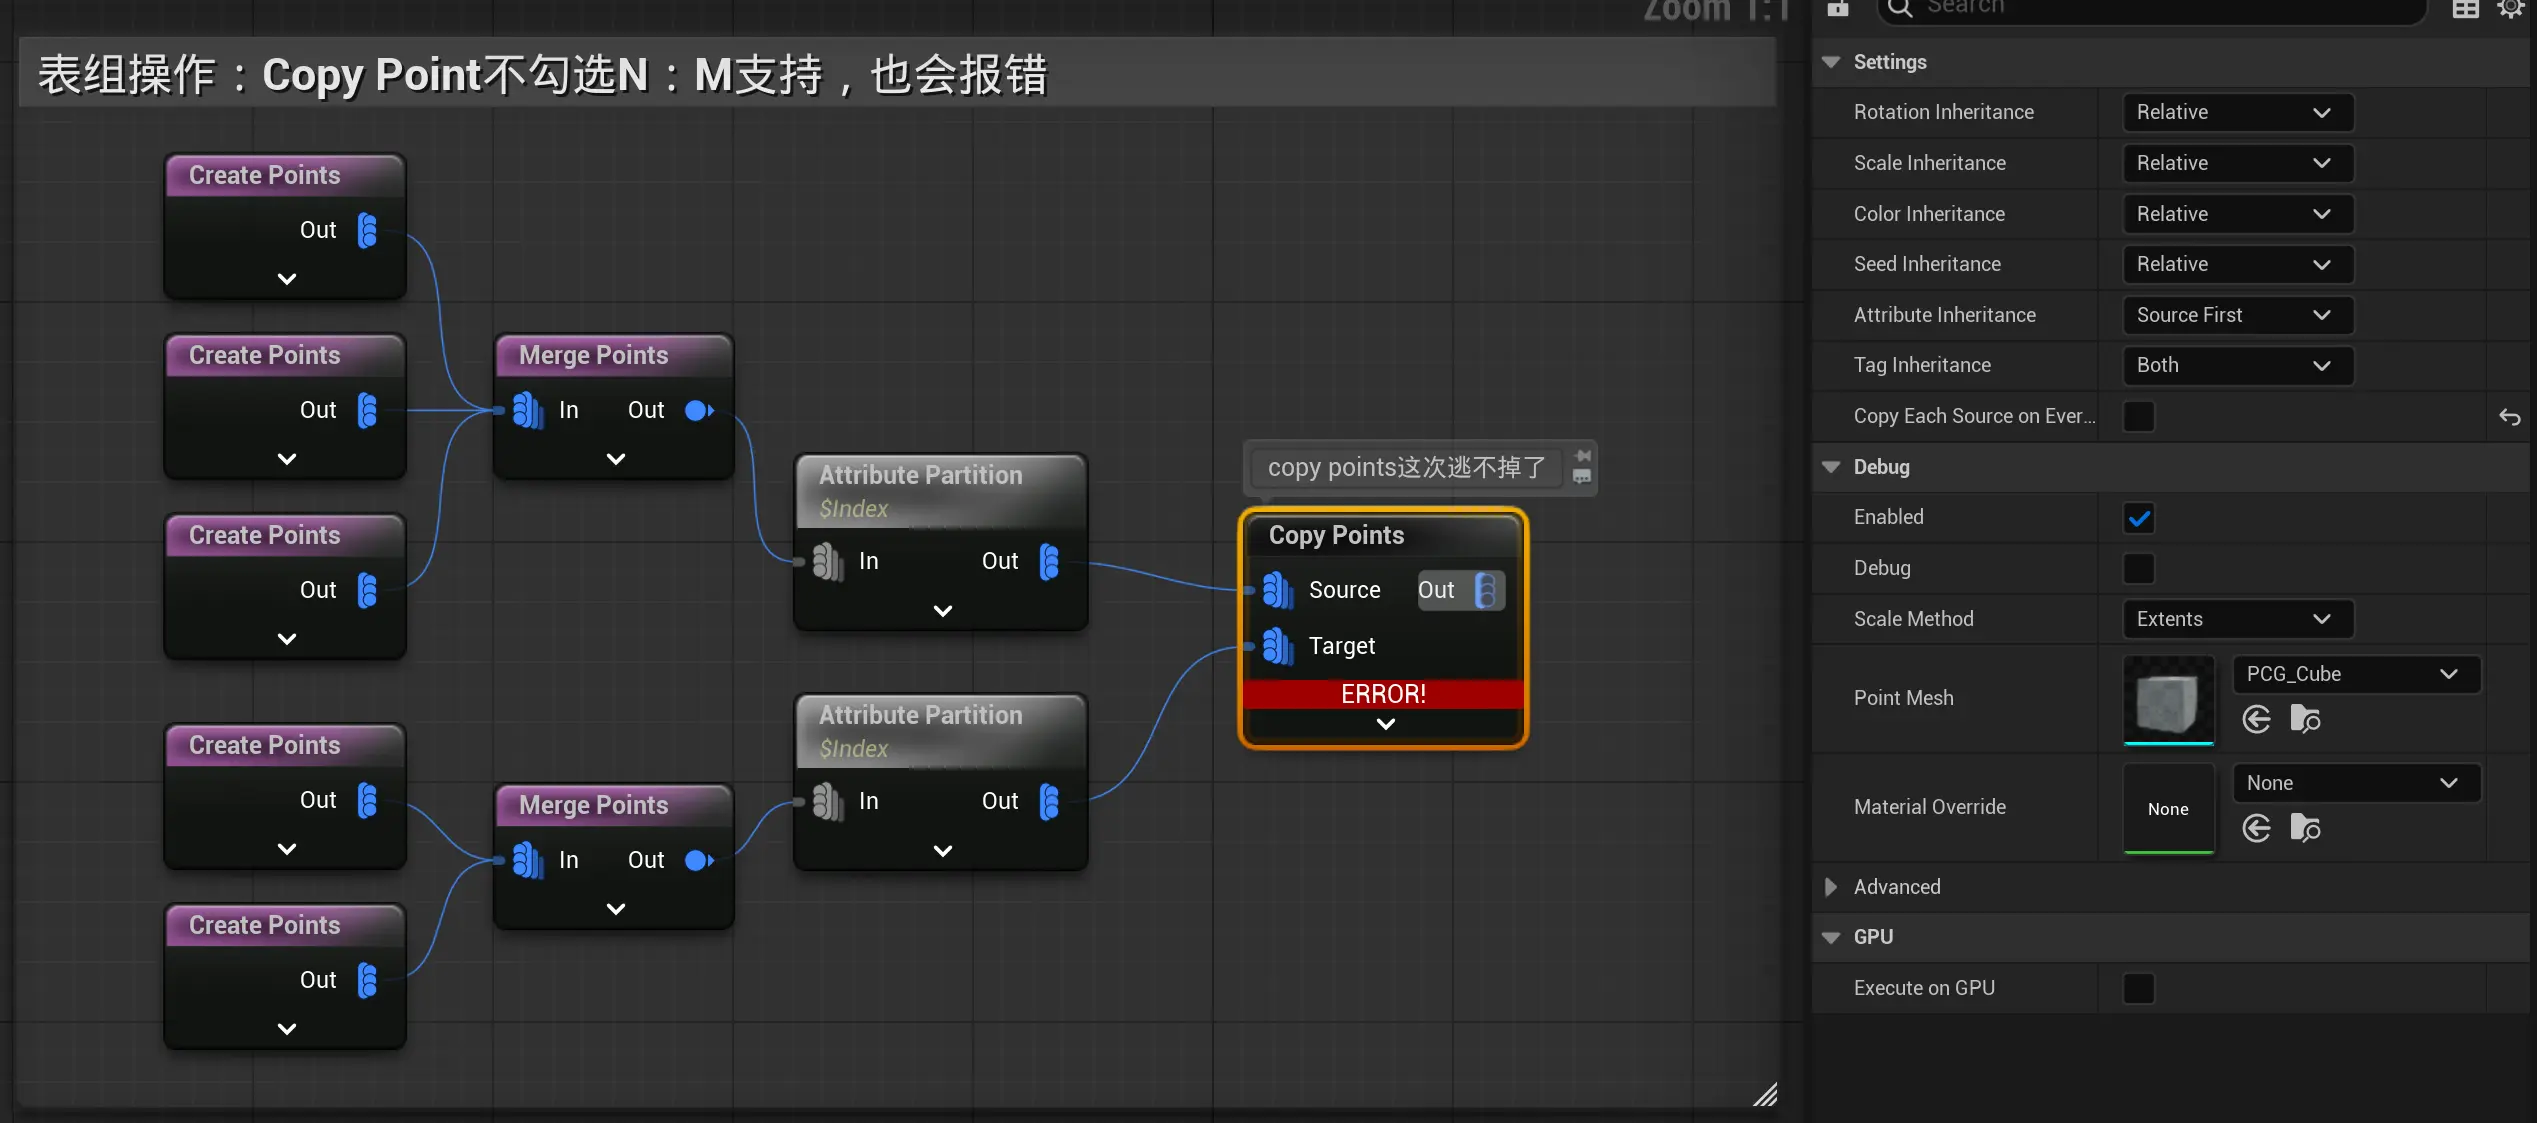2537x1123 pixels.
Task: Browse to Material Override asset in Content Browser
Action: [2305, 828]
